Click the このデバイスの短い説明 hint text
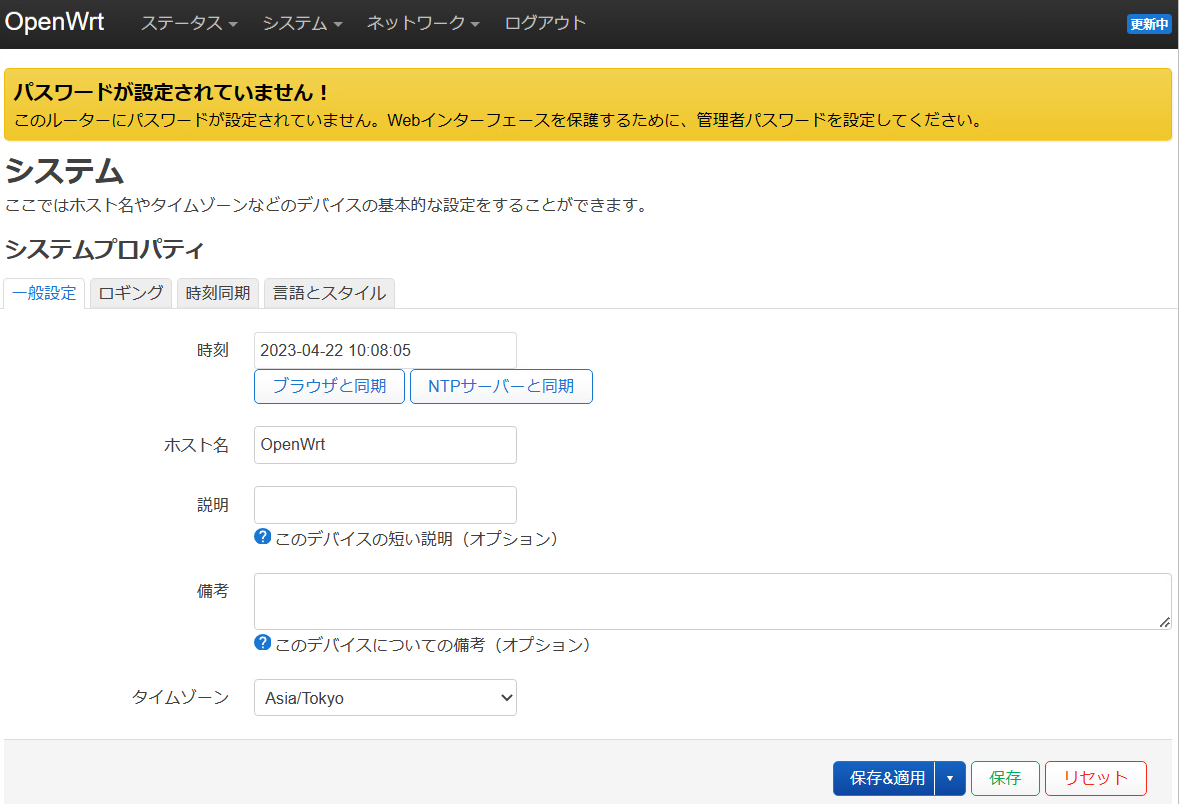Viewport: 1179px width, 804px height. click(x=419, y=539)
